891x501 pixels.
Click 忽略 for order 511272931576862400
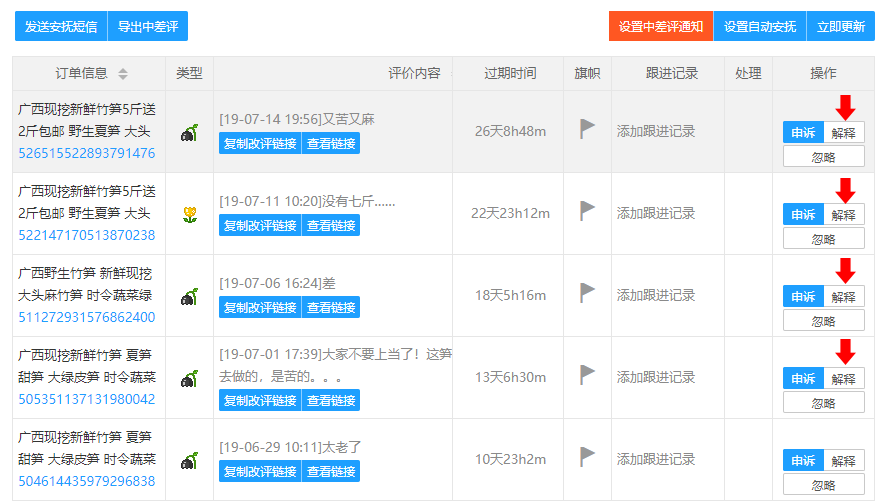click(823, 320)
